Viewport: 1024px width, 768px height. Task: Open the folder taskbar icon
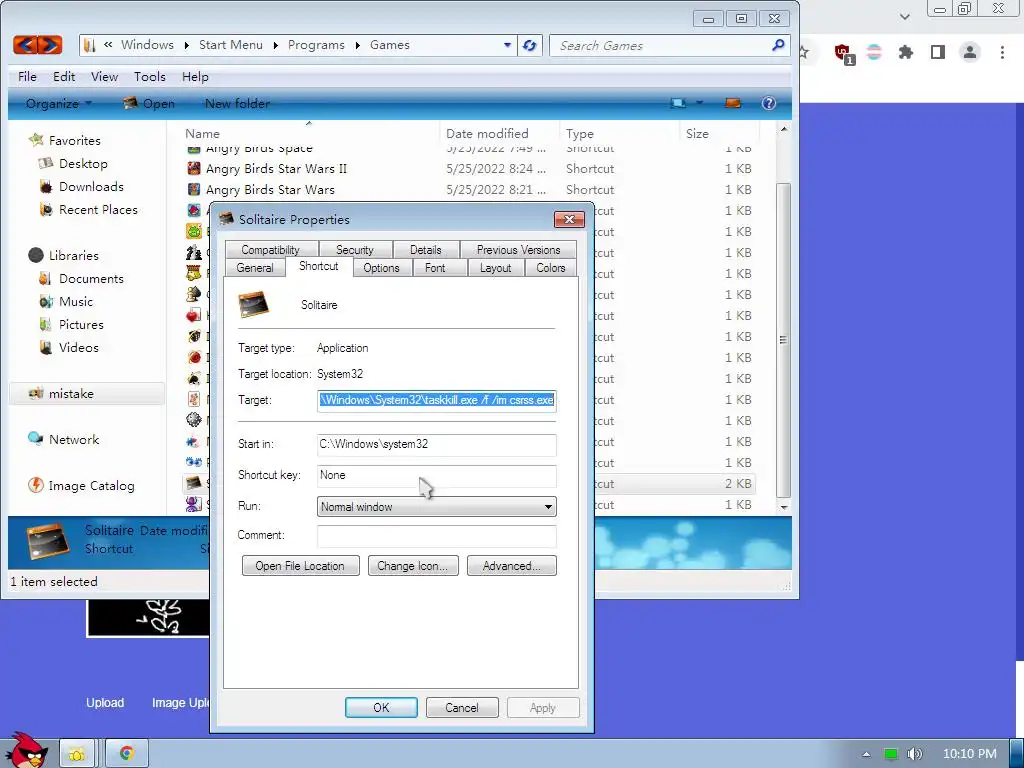[x=77, y=754]
